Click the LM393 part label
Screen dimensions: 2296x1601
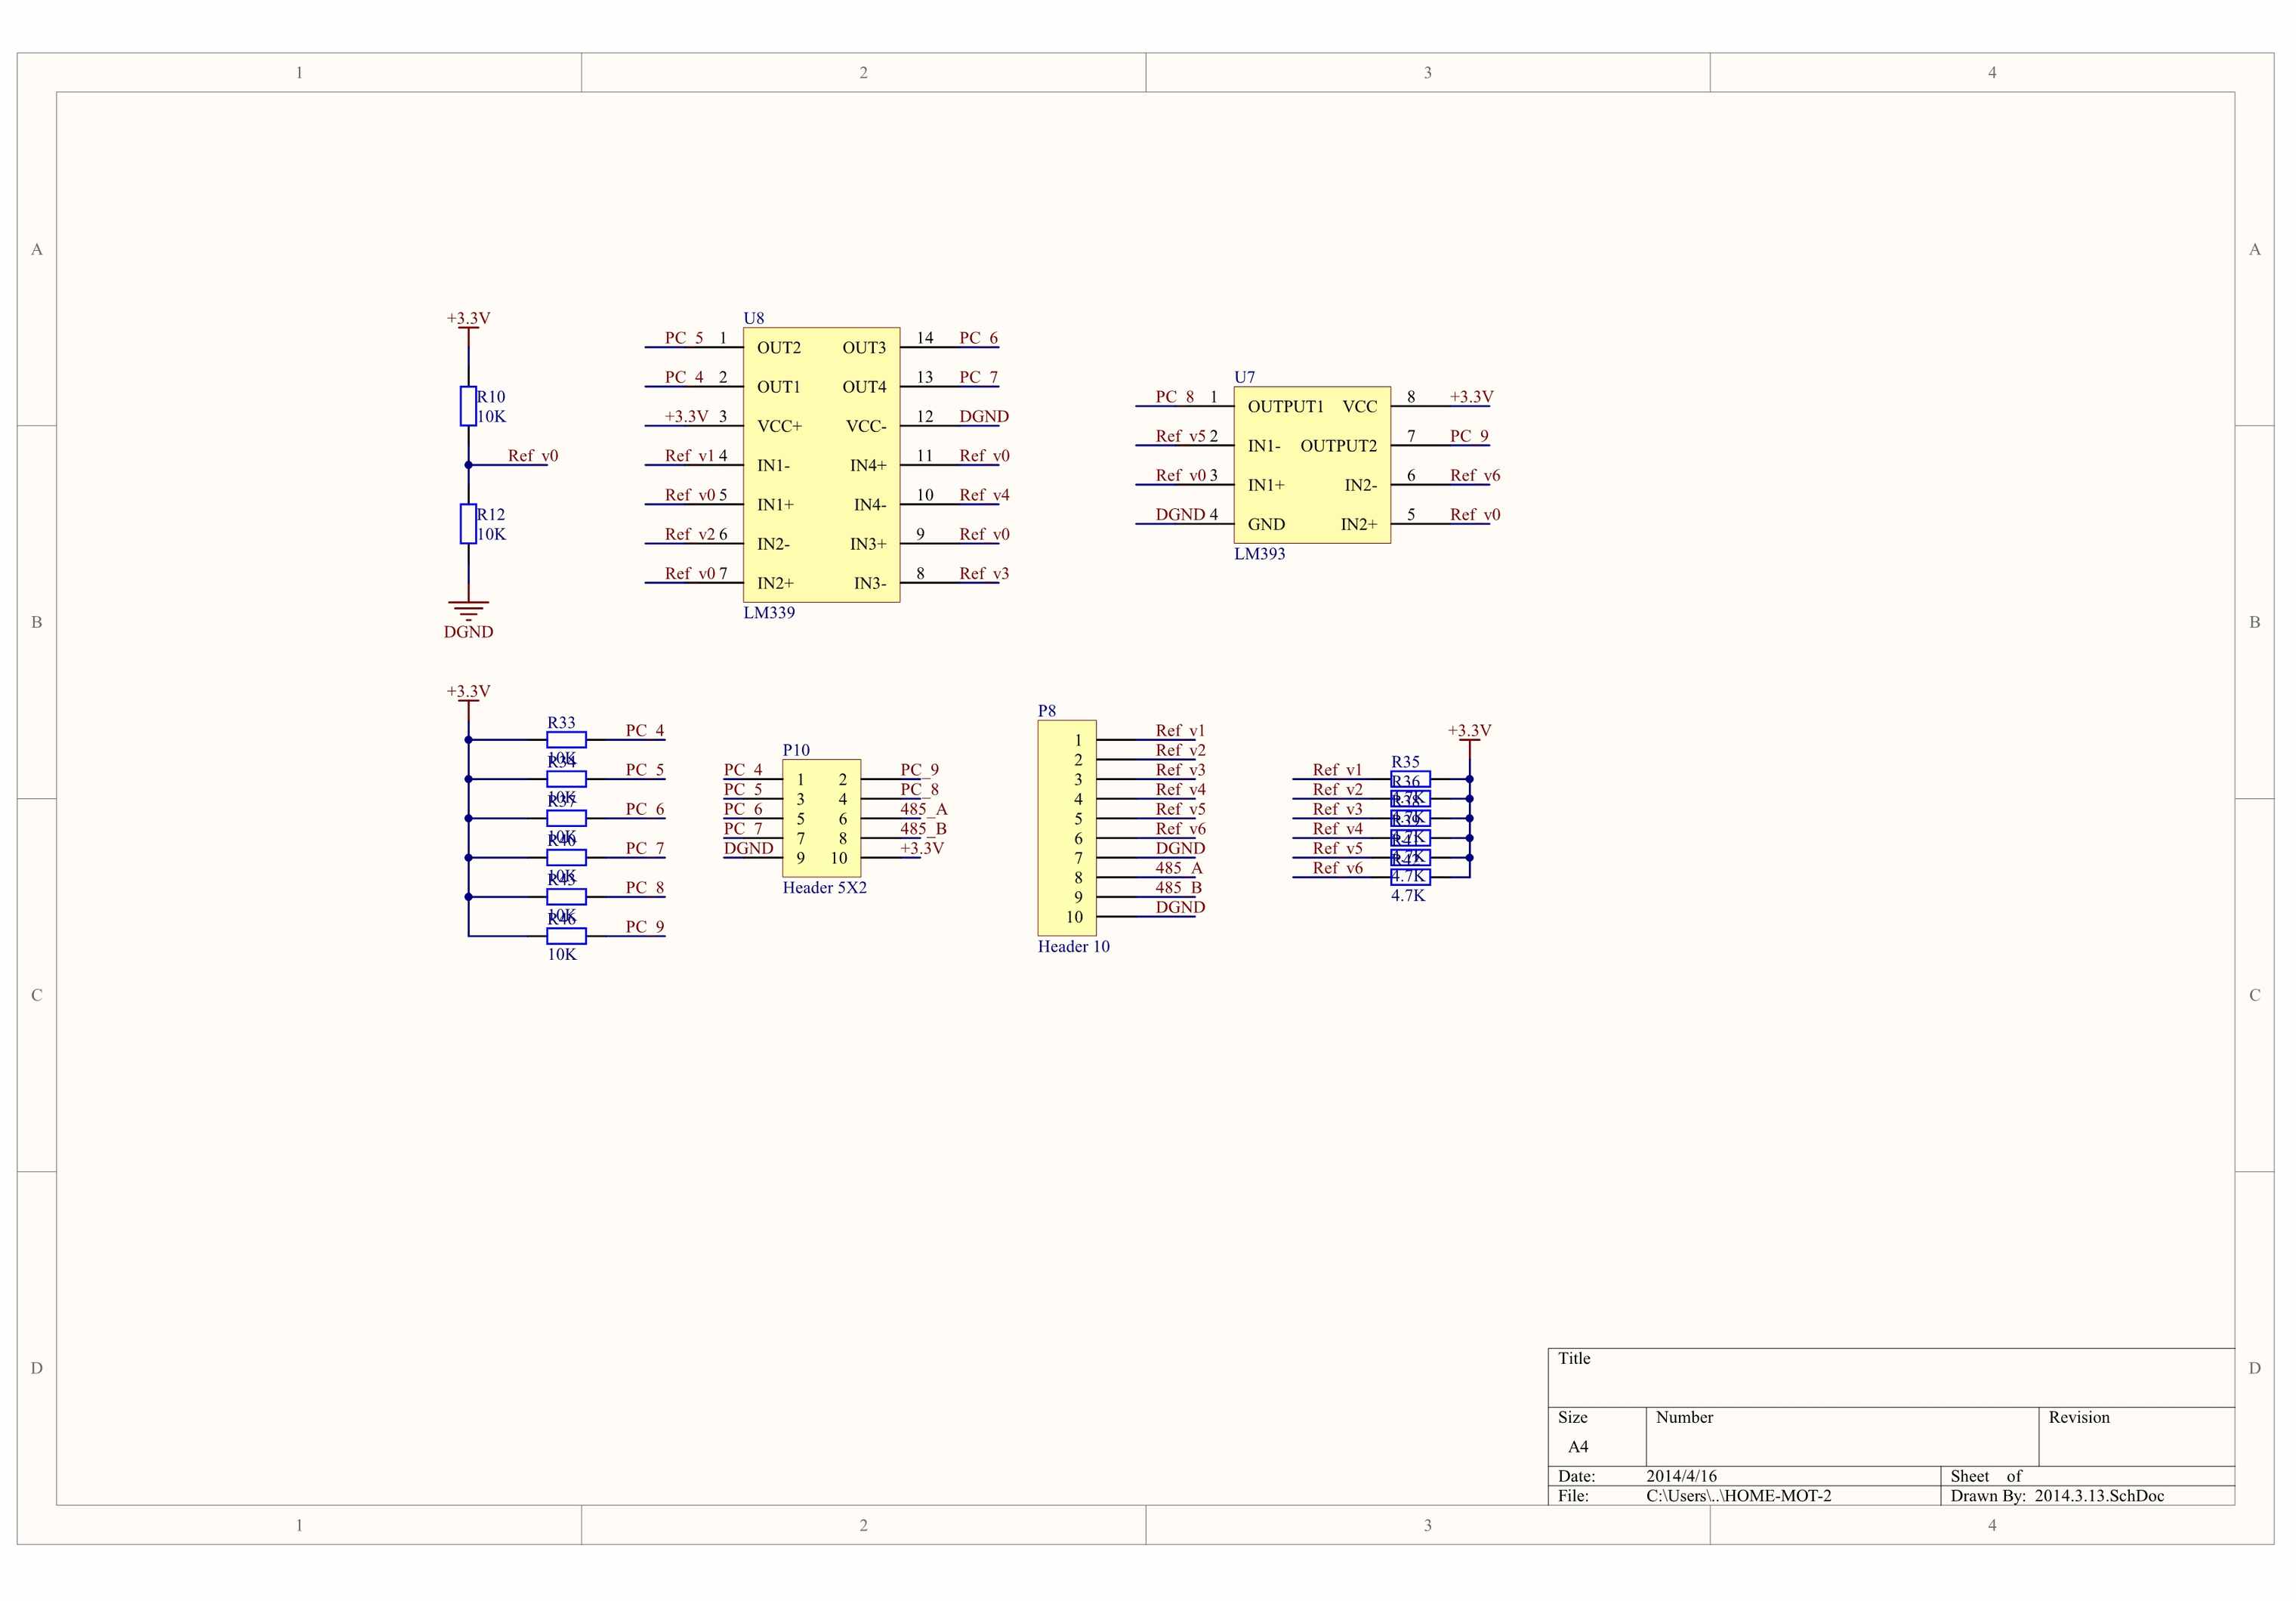1260,553
